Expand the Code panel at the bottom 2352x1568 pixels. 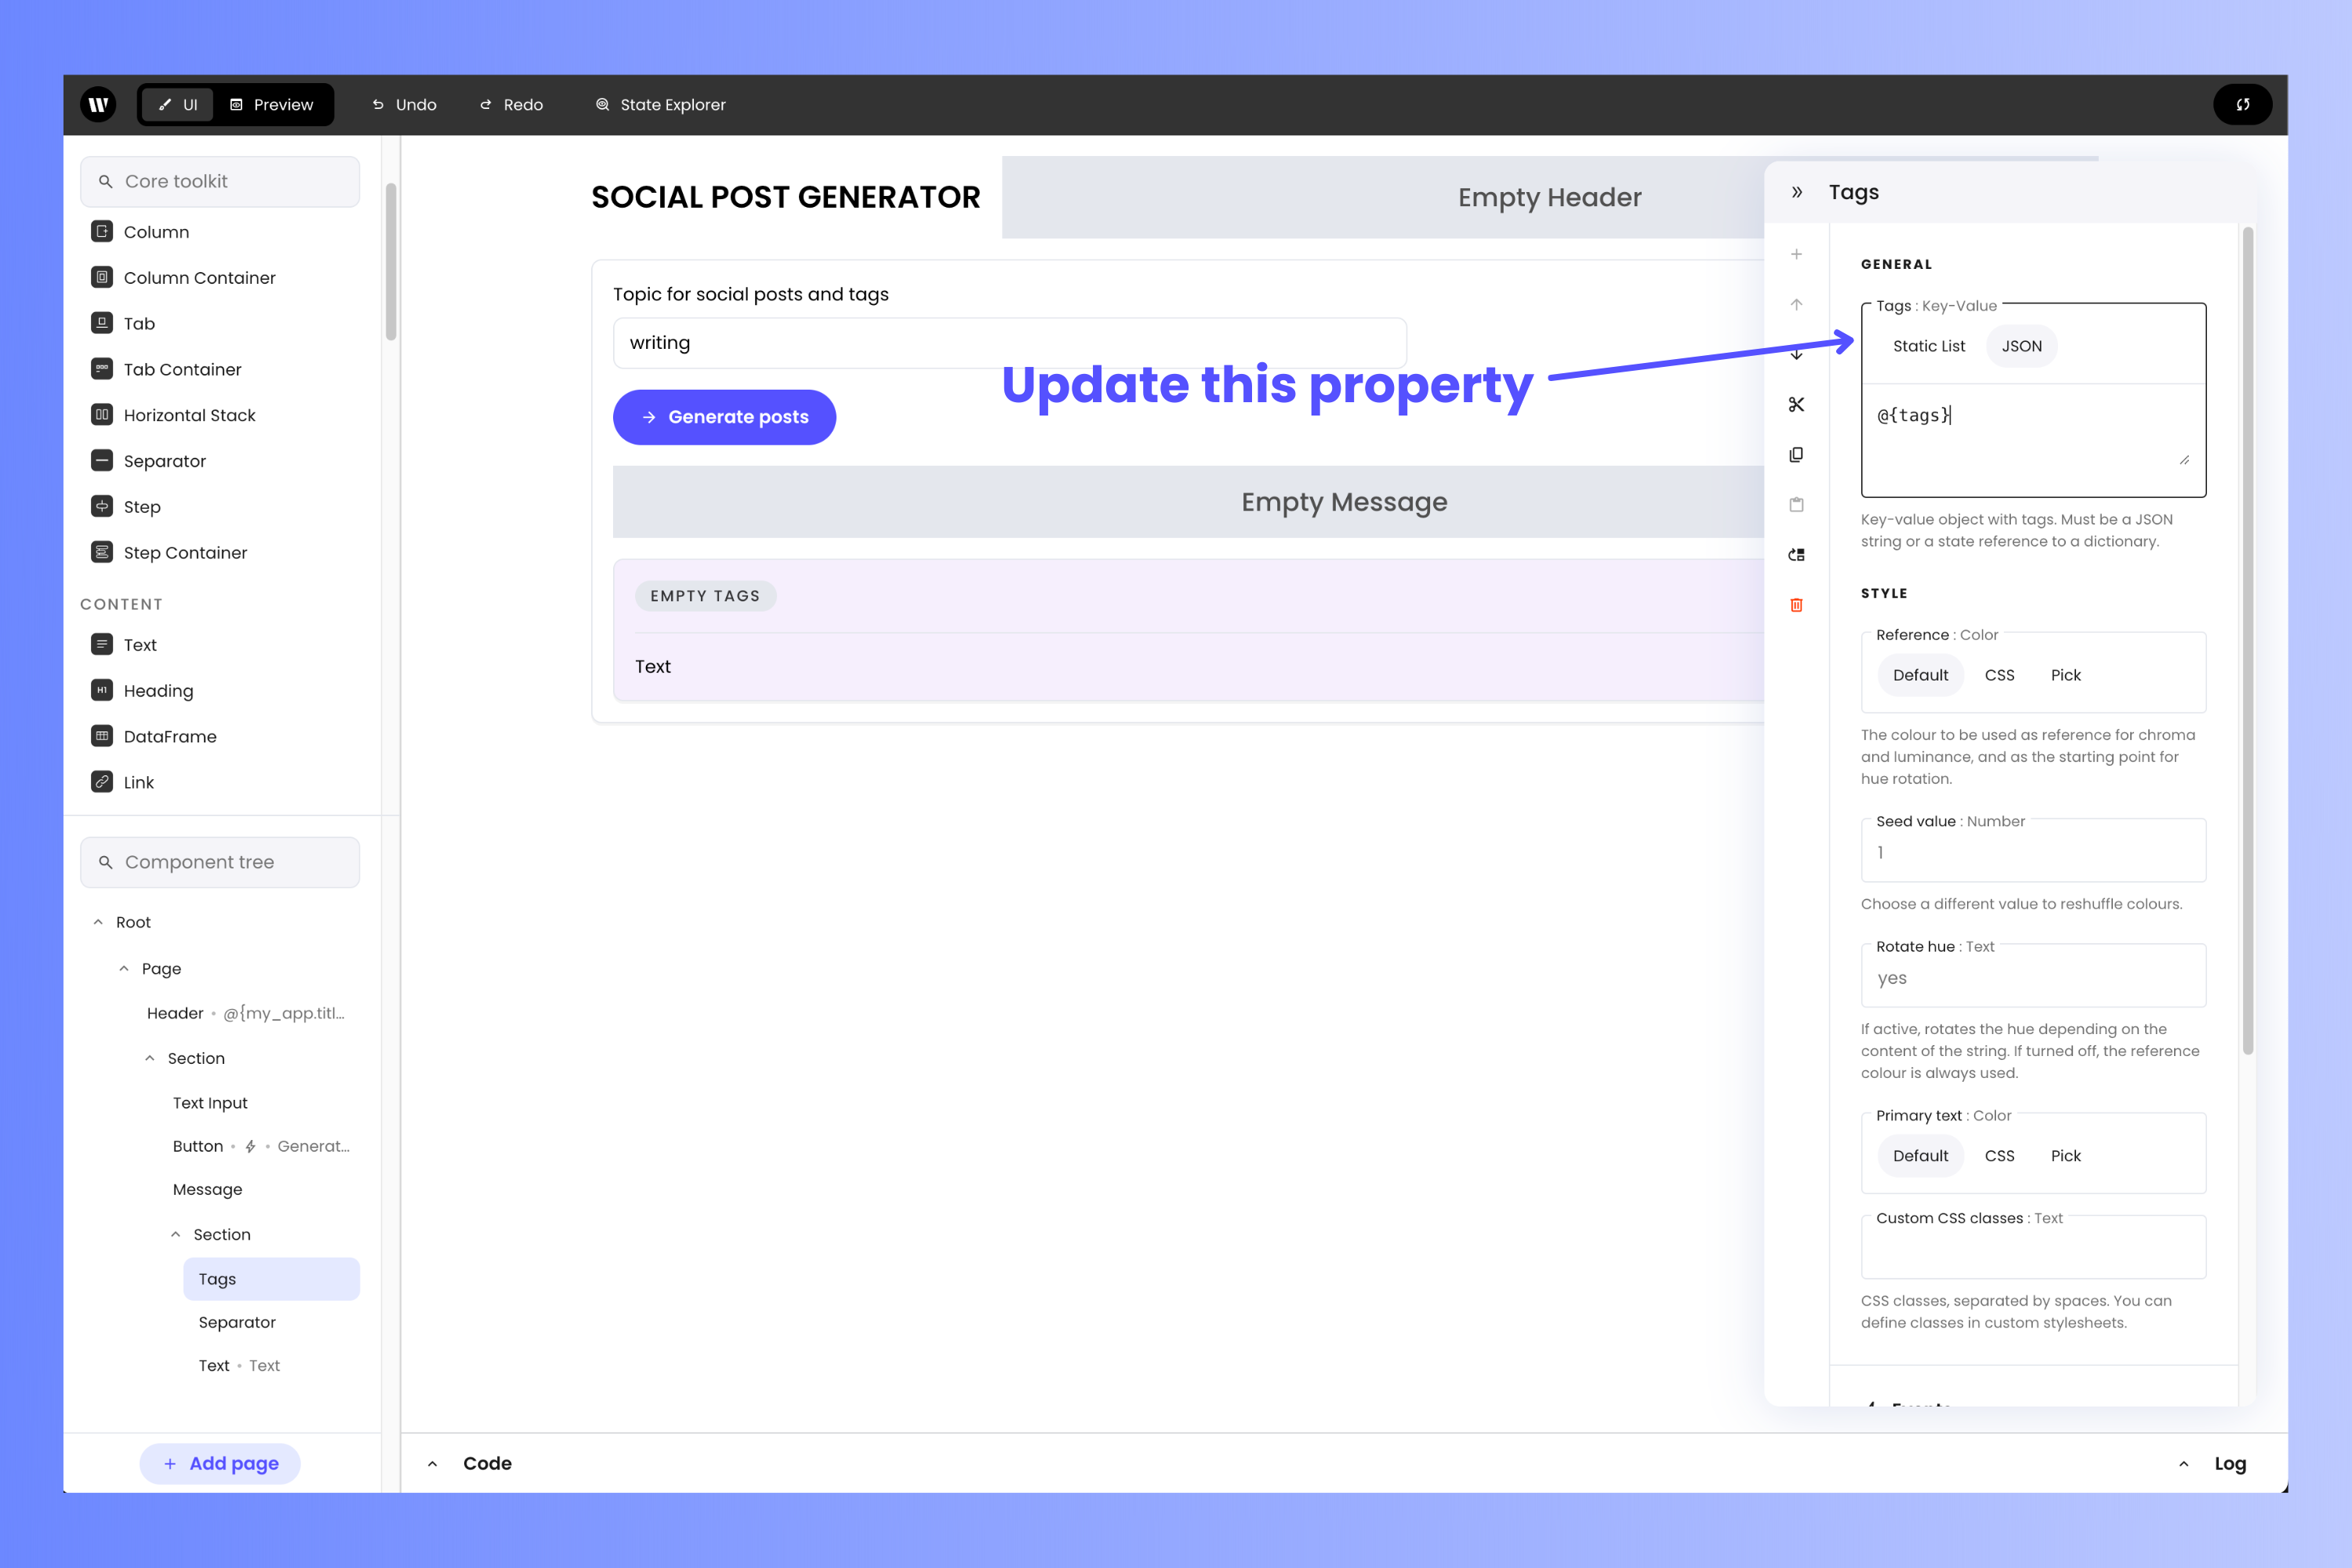pos(433,1463)
